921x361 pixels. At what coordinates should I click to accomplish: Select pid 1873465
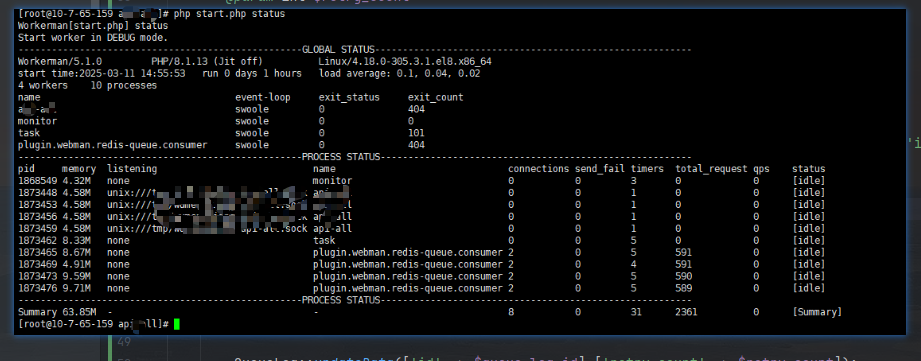(38, 252)
